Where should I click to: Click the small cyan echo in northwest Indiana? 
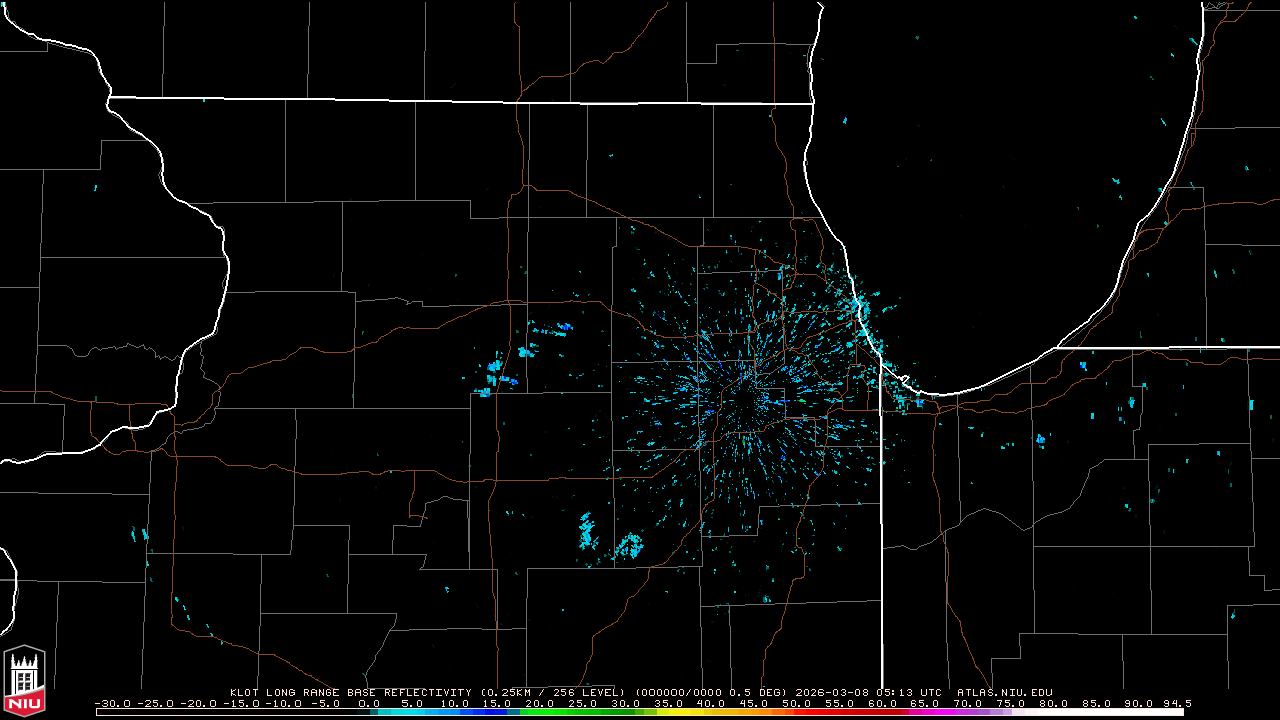(x=1041, y=439)
